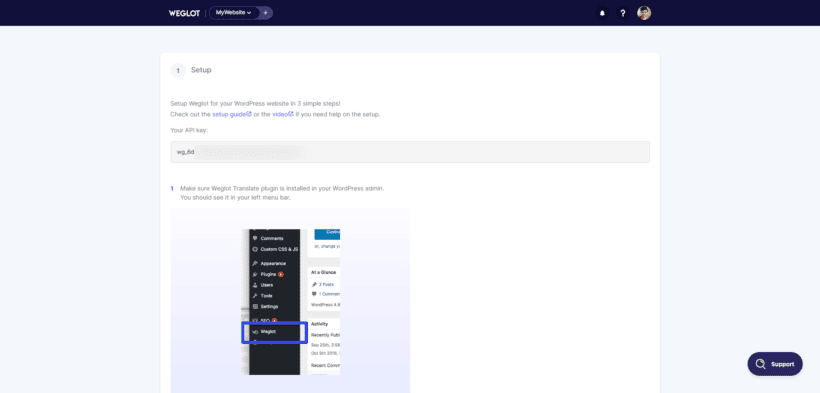Click the WordPress admin menu screenshot
820x393 pixels.
(x=290, y=301)
